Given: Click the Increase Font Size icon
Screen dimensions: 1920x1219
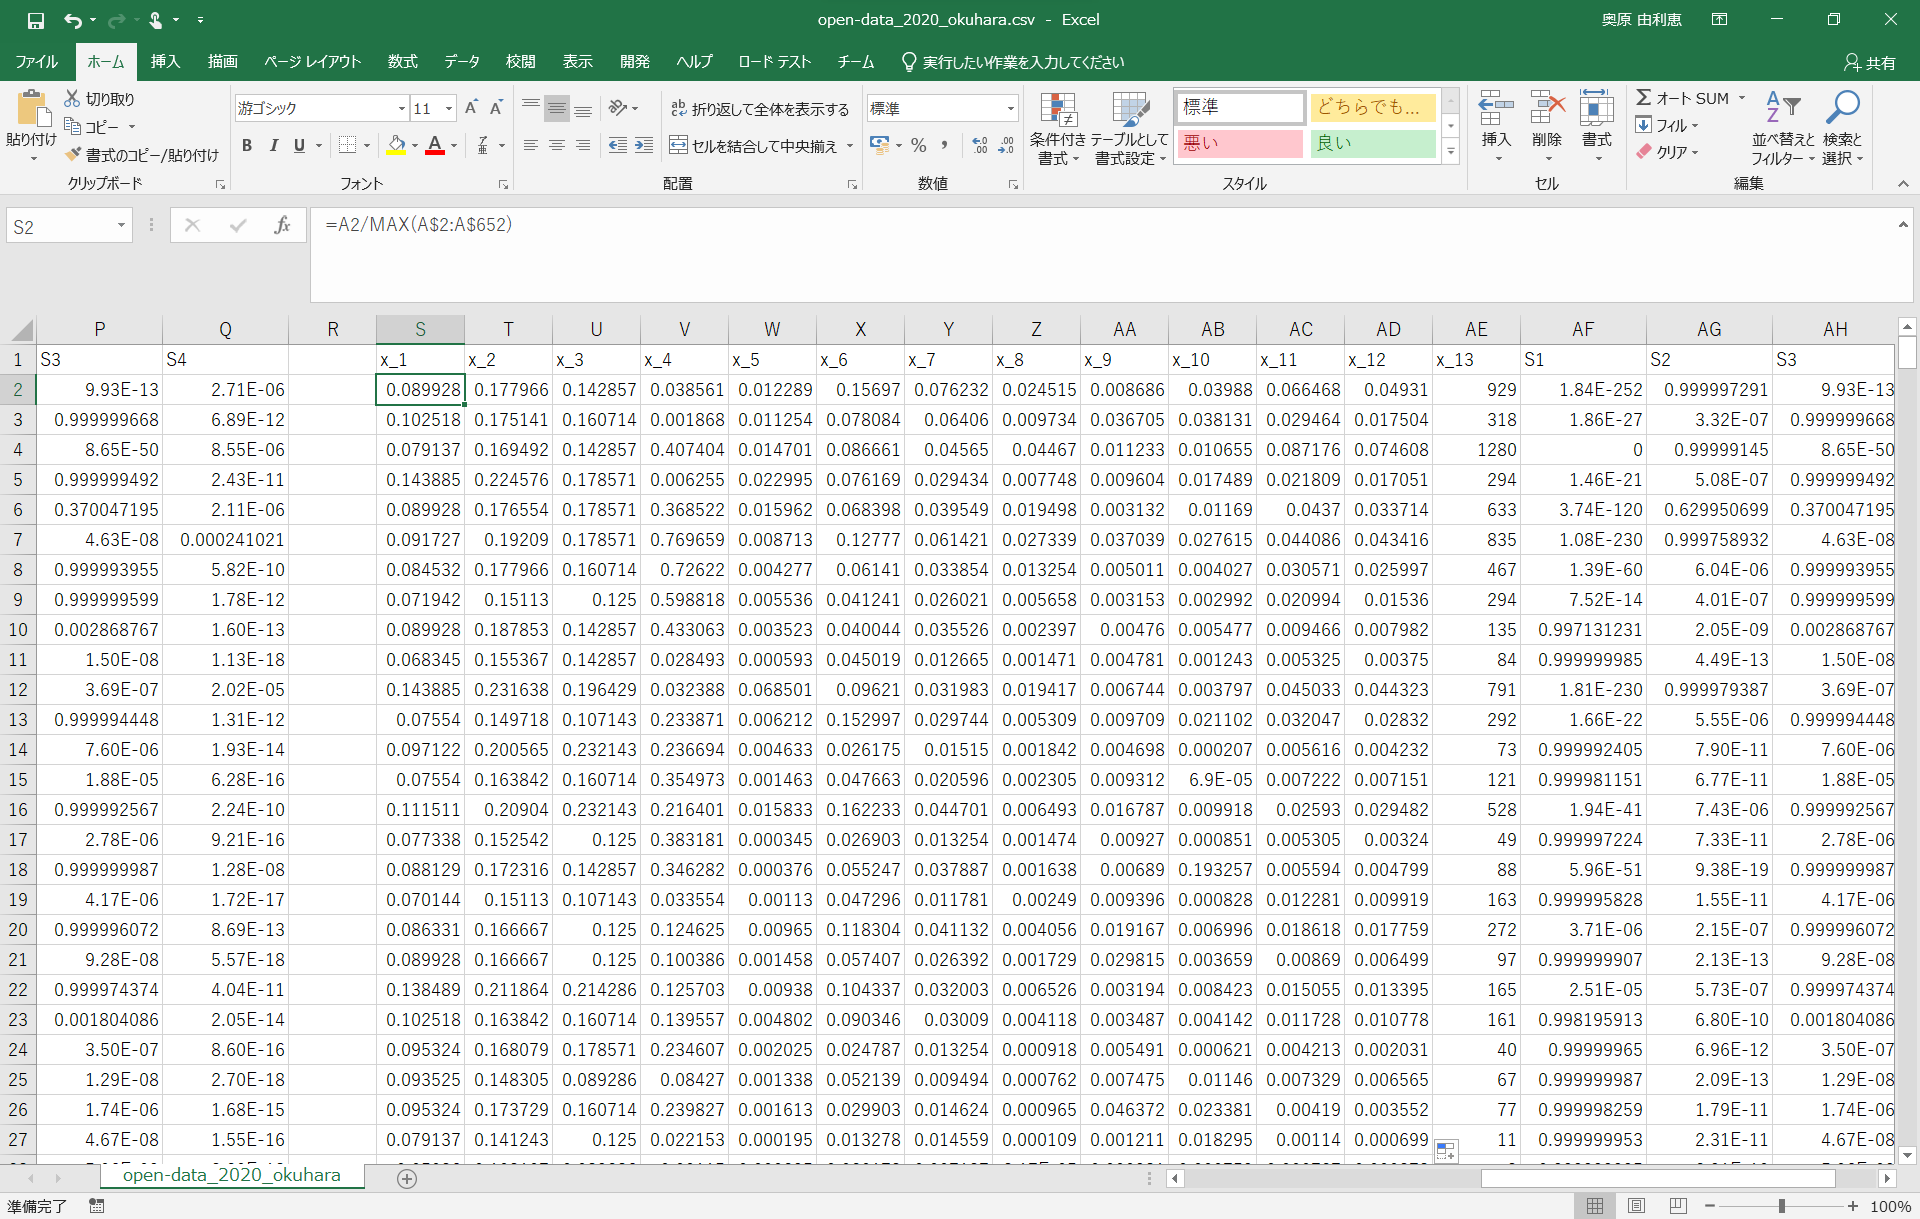Looking at the screenshot, I should point(471,108).
